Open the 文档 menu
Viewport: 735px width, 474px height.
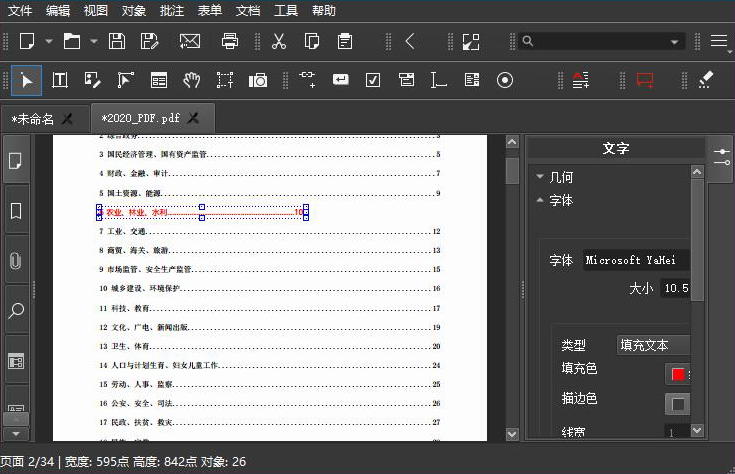[x=248, y=10]
